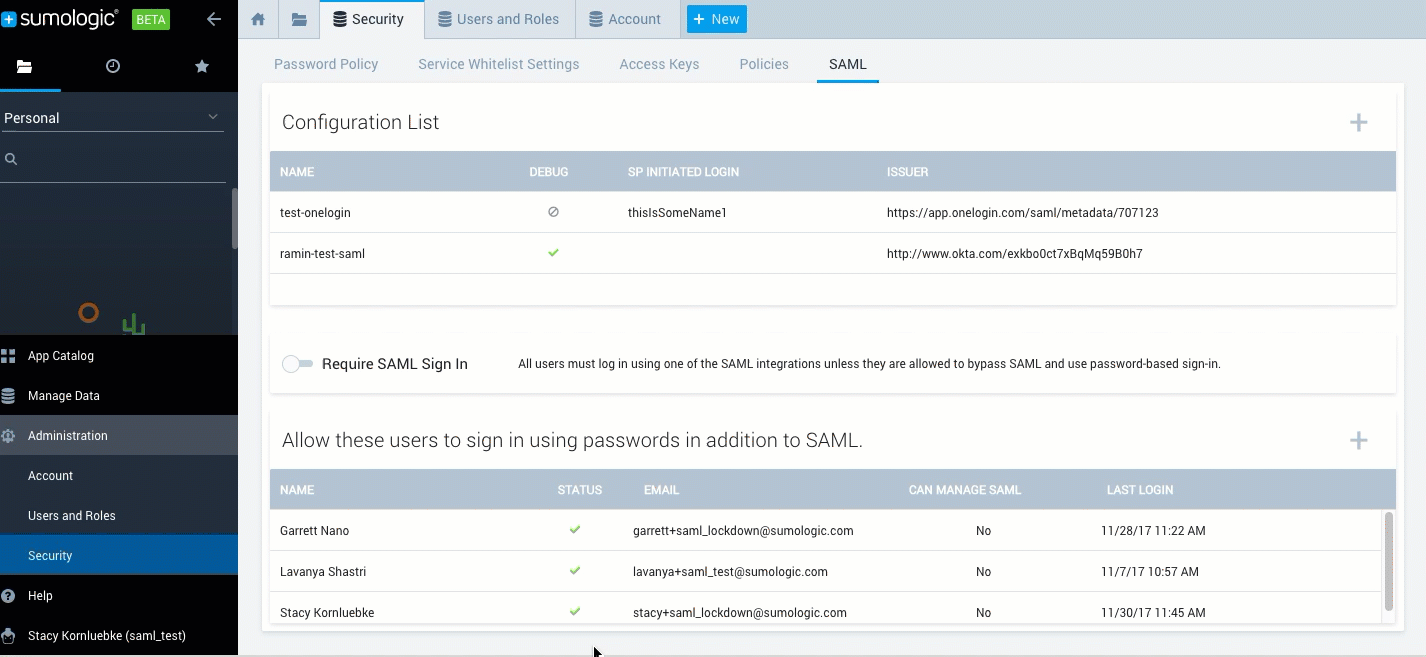Image resolution: width=1426 pixels, height=657 pixels.
Task: Open the folder library icon tab
Action: (x=299, y=19)
